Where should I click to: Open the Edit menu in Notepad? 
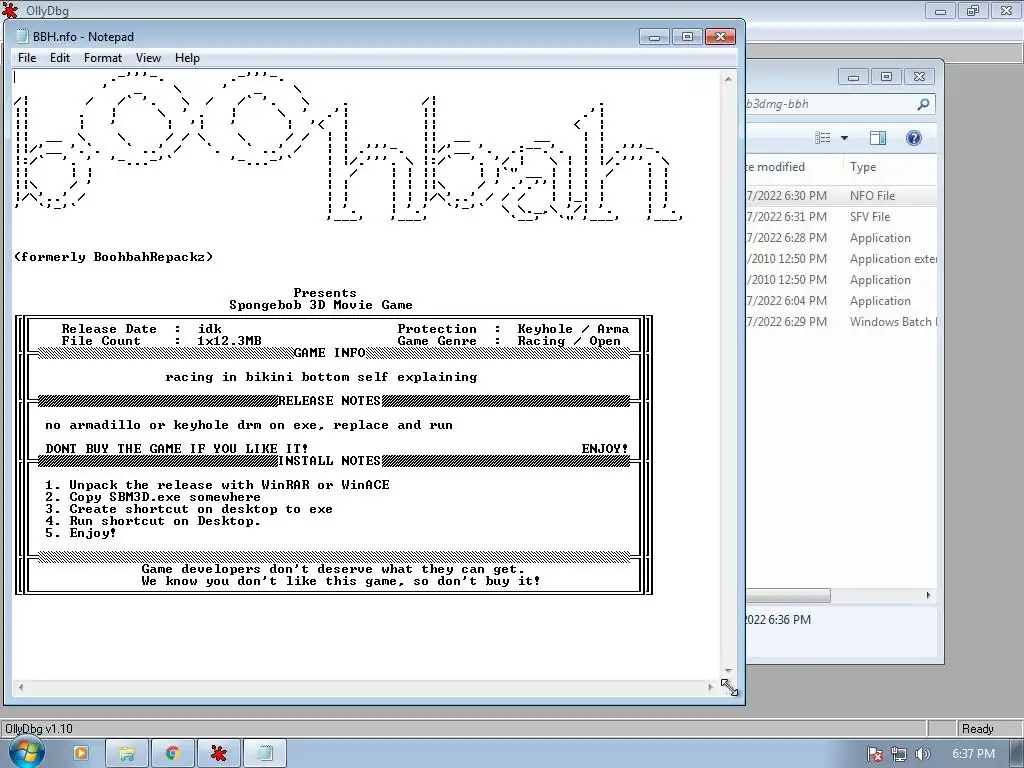pos(59,58)
